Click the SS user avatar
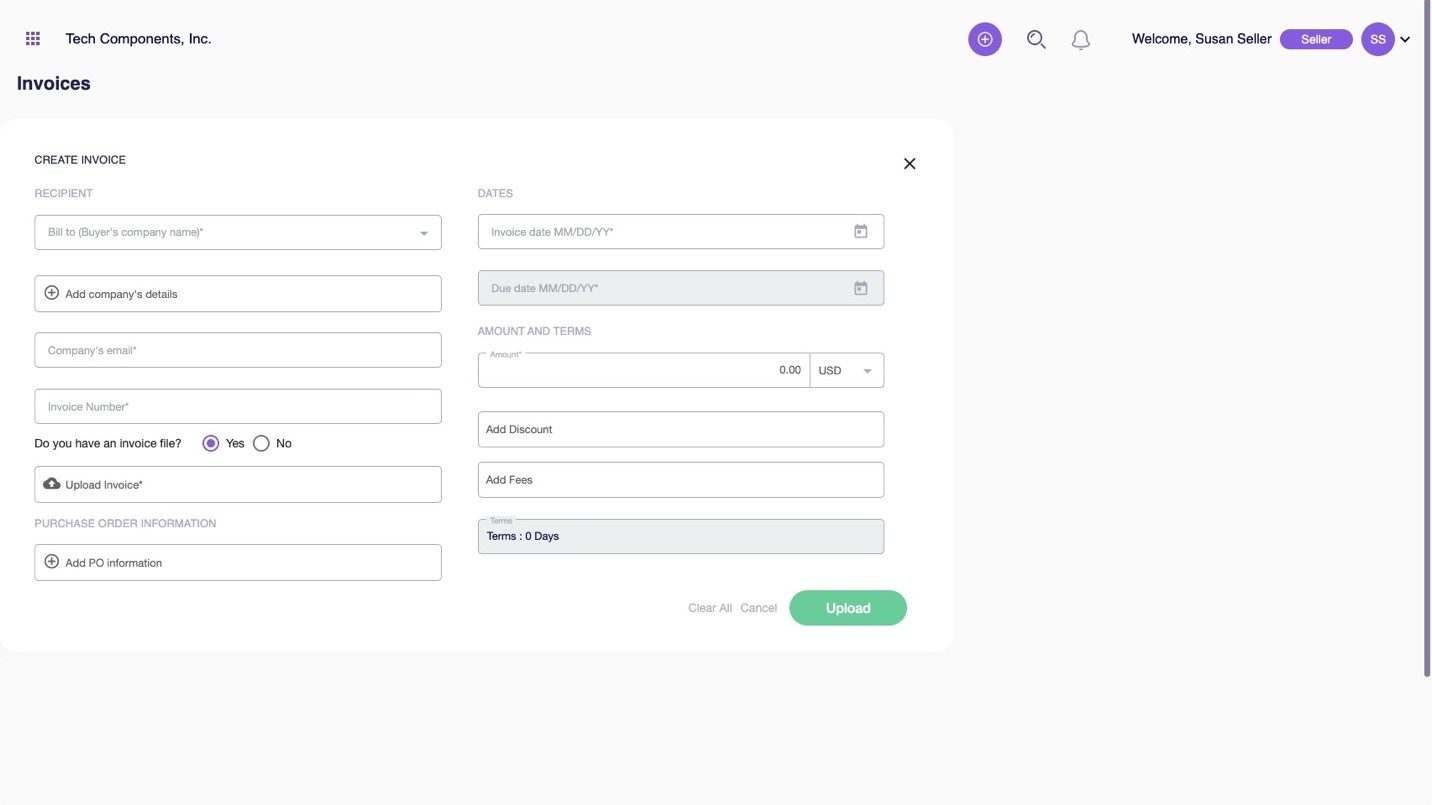 (1377, 39)
